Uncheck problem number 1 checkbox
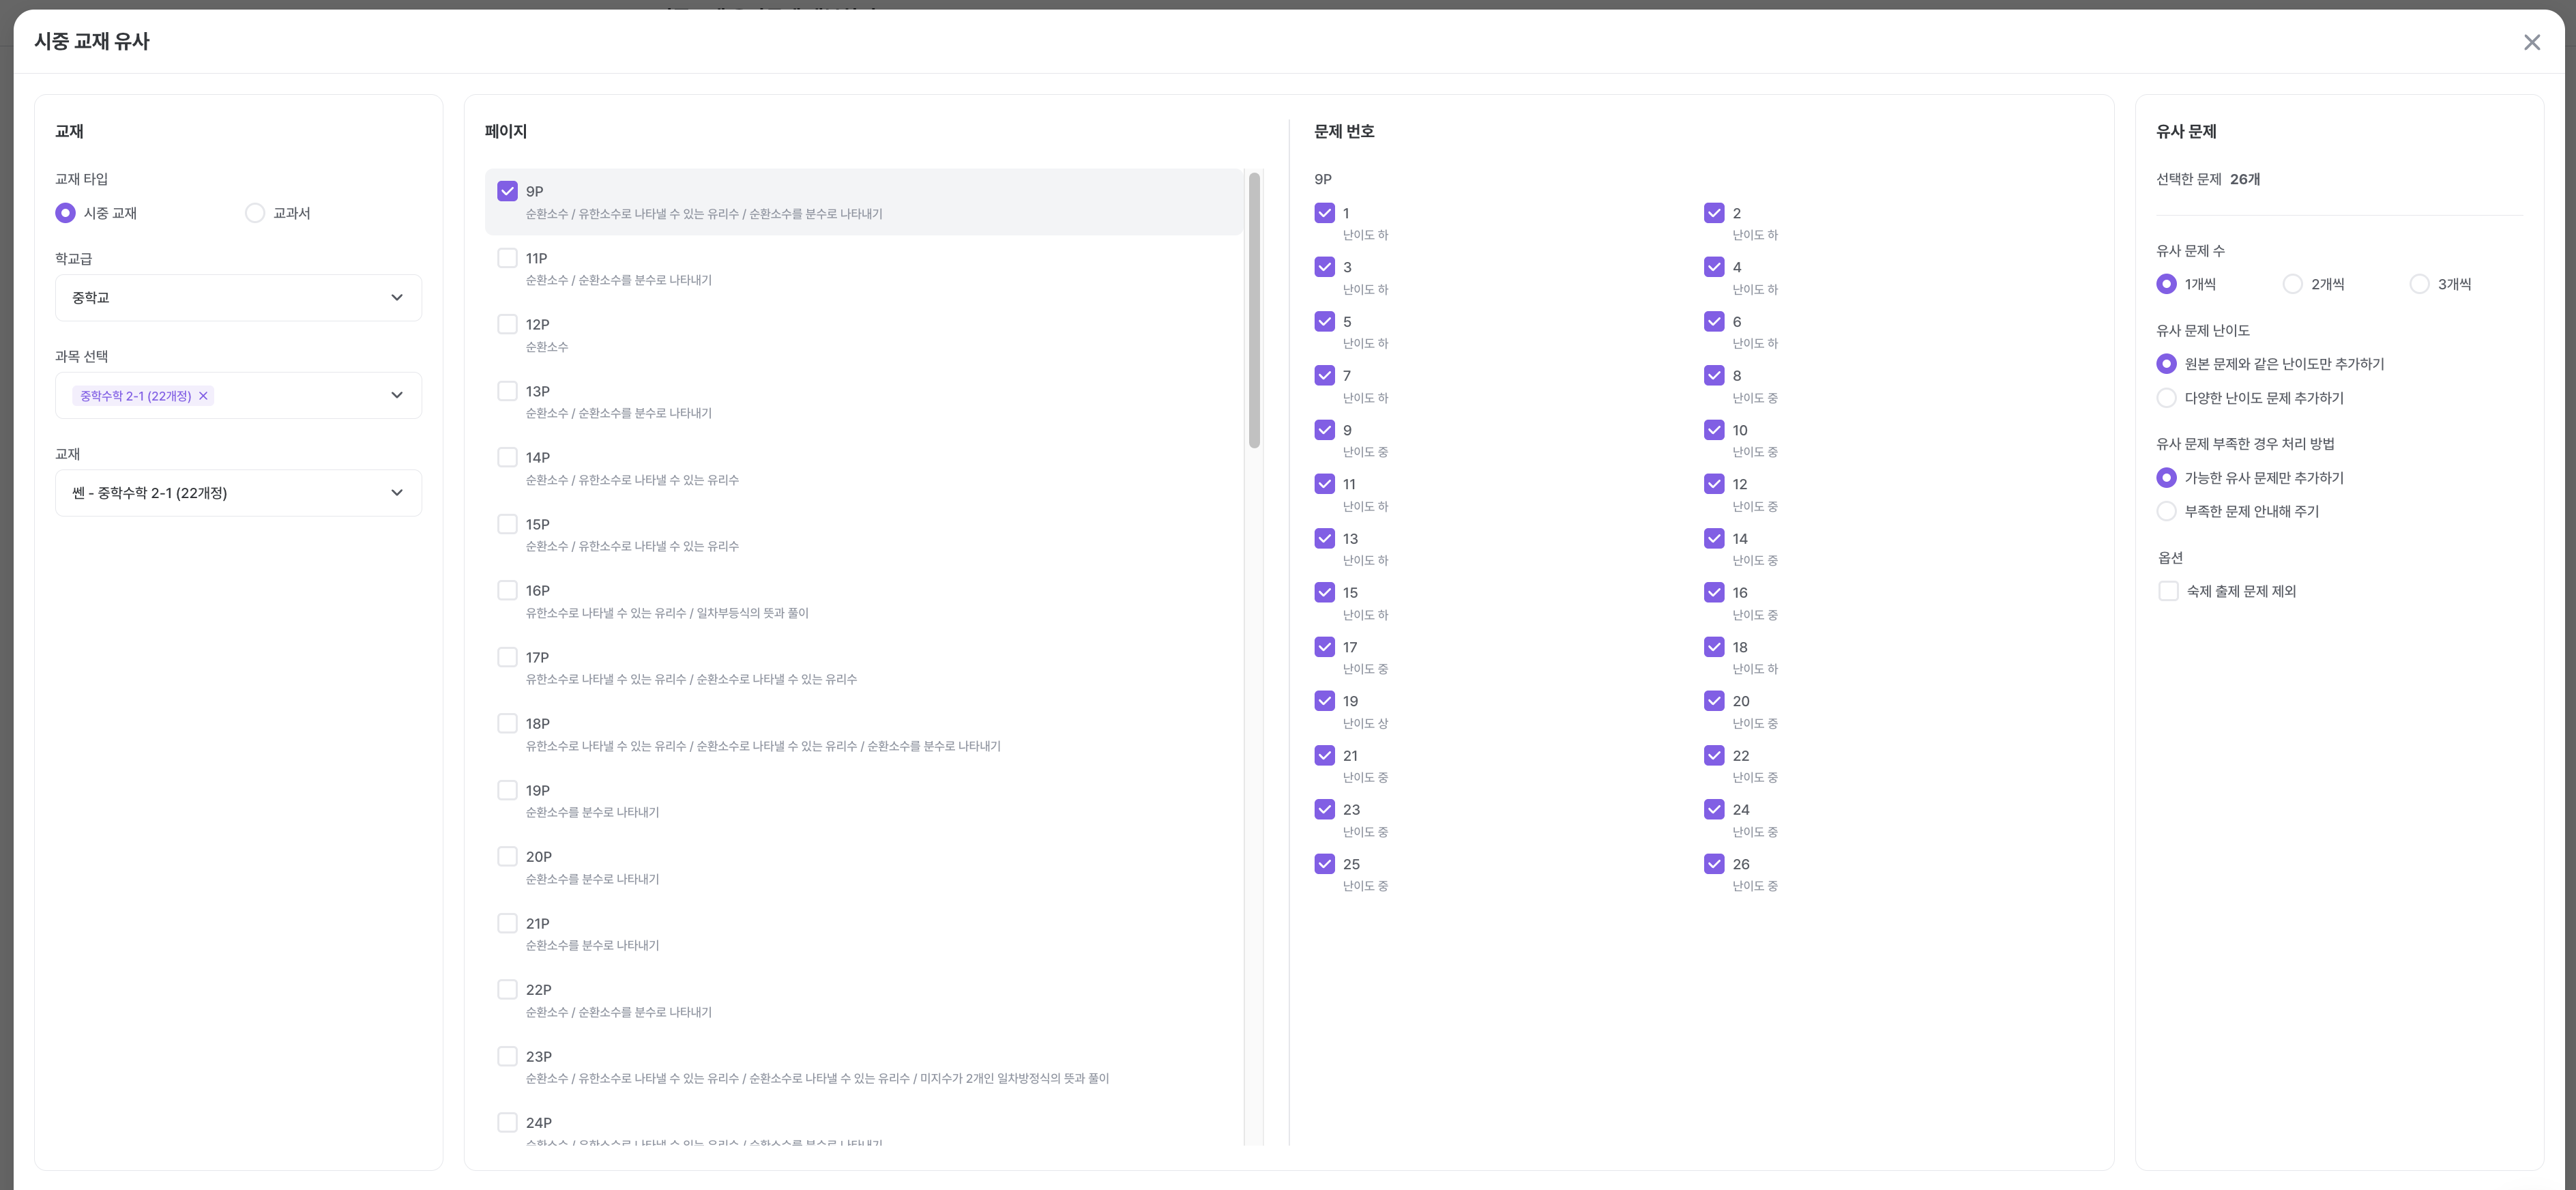Image resolution: width=2576 pixels, height=1190 pixels. click(x=1324, y=213)
